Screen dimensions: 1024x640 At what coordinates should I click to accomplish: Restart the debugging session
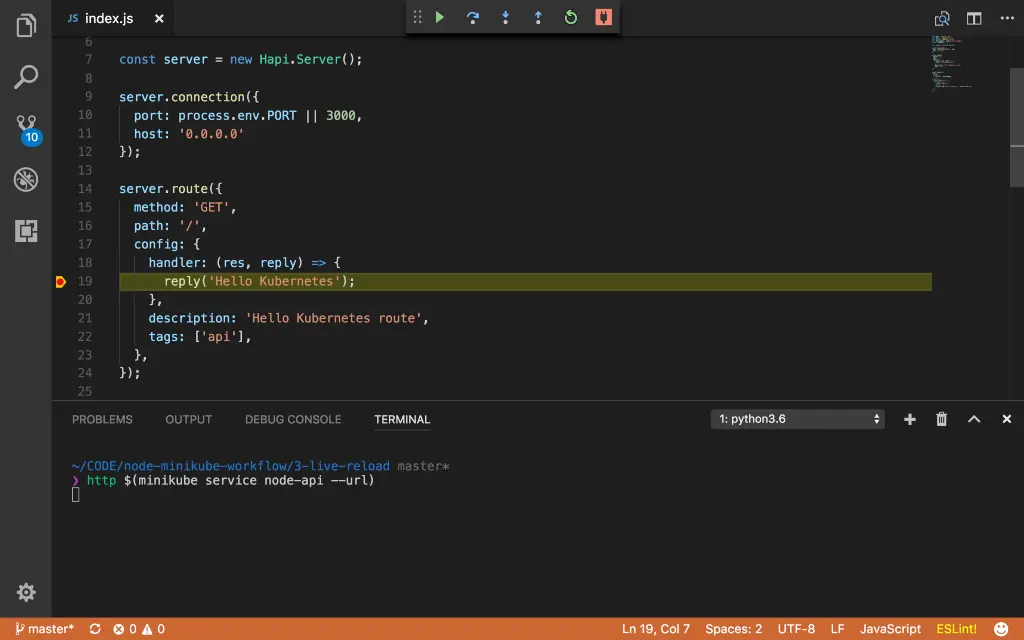pos(571,17)
